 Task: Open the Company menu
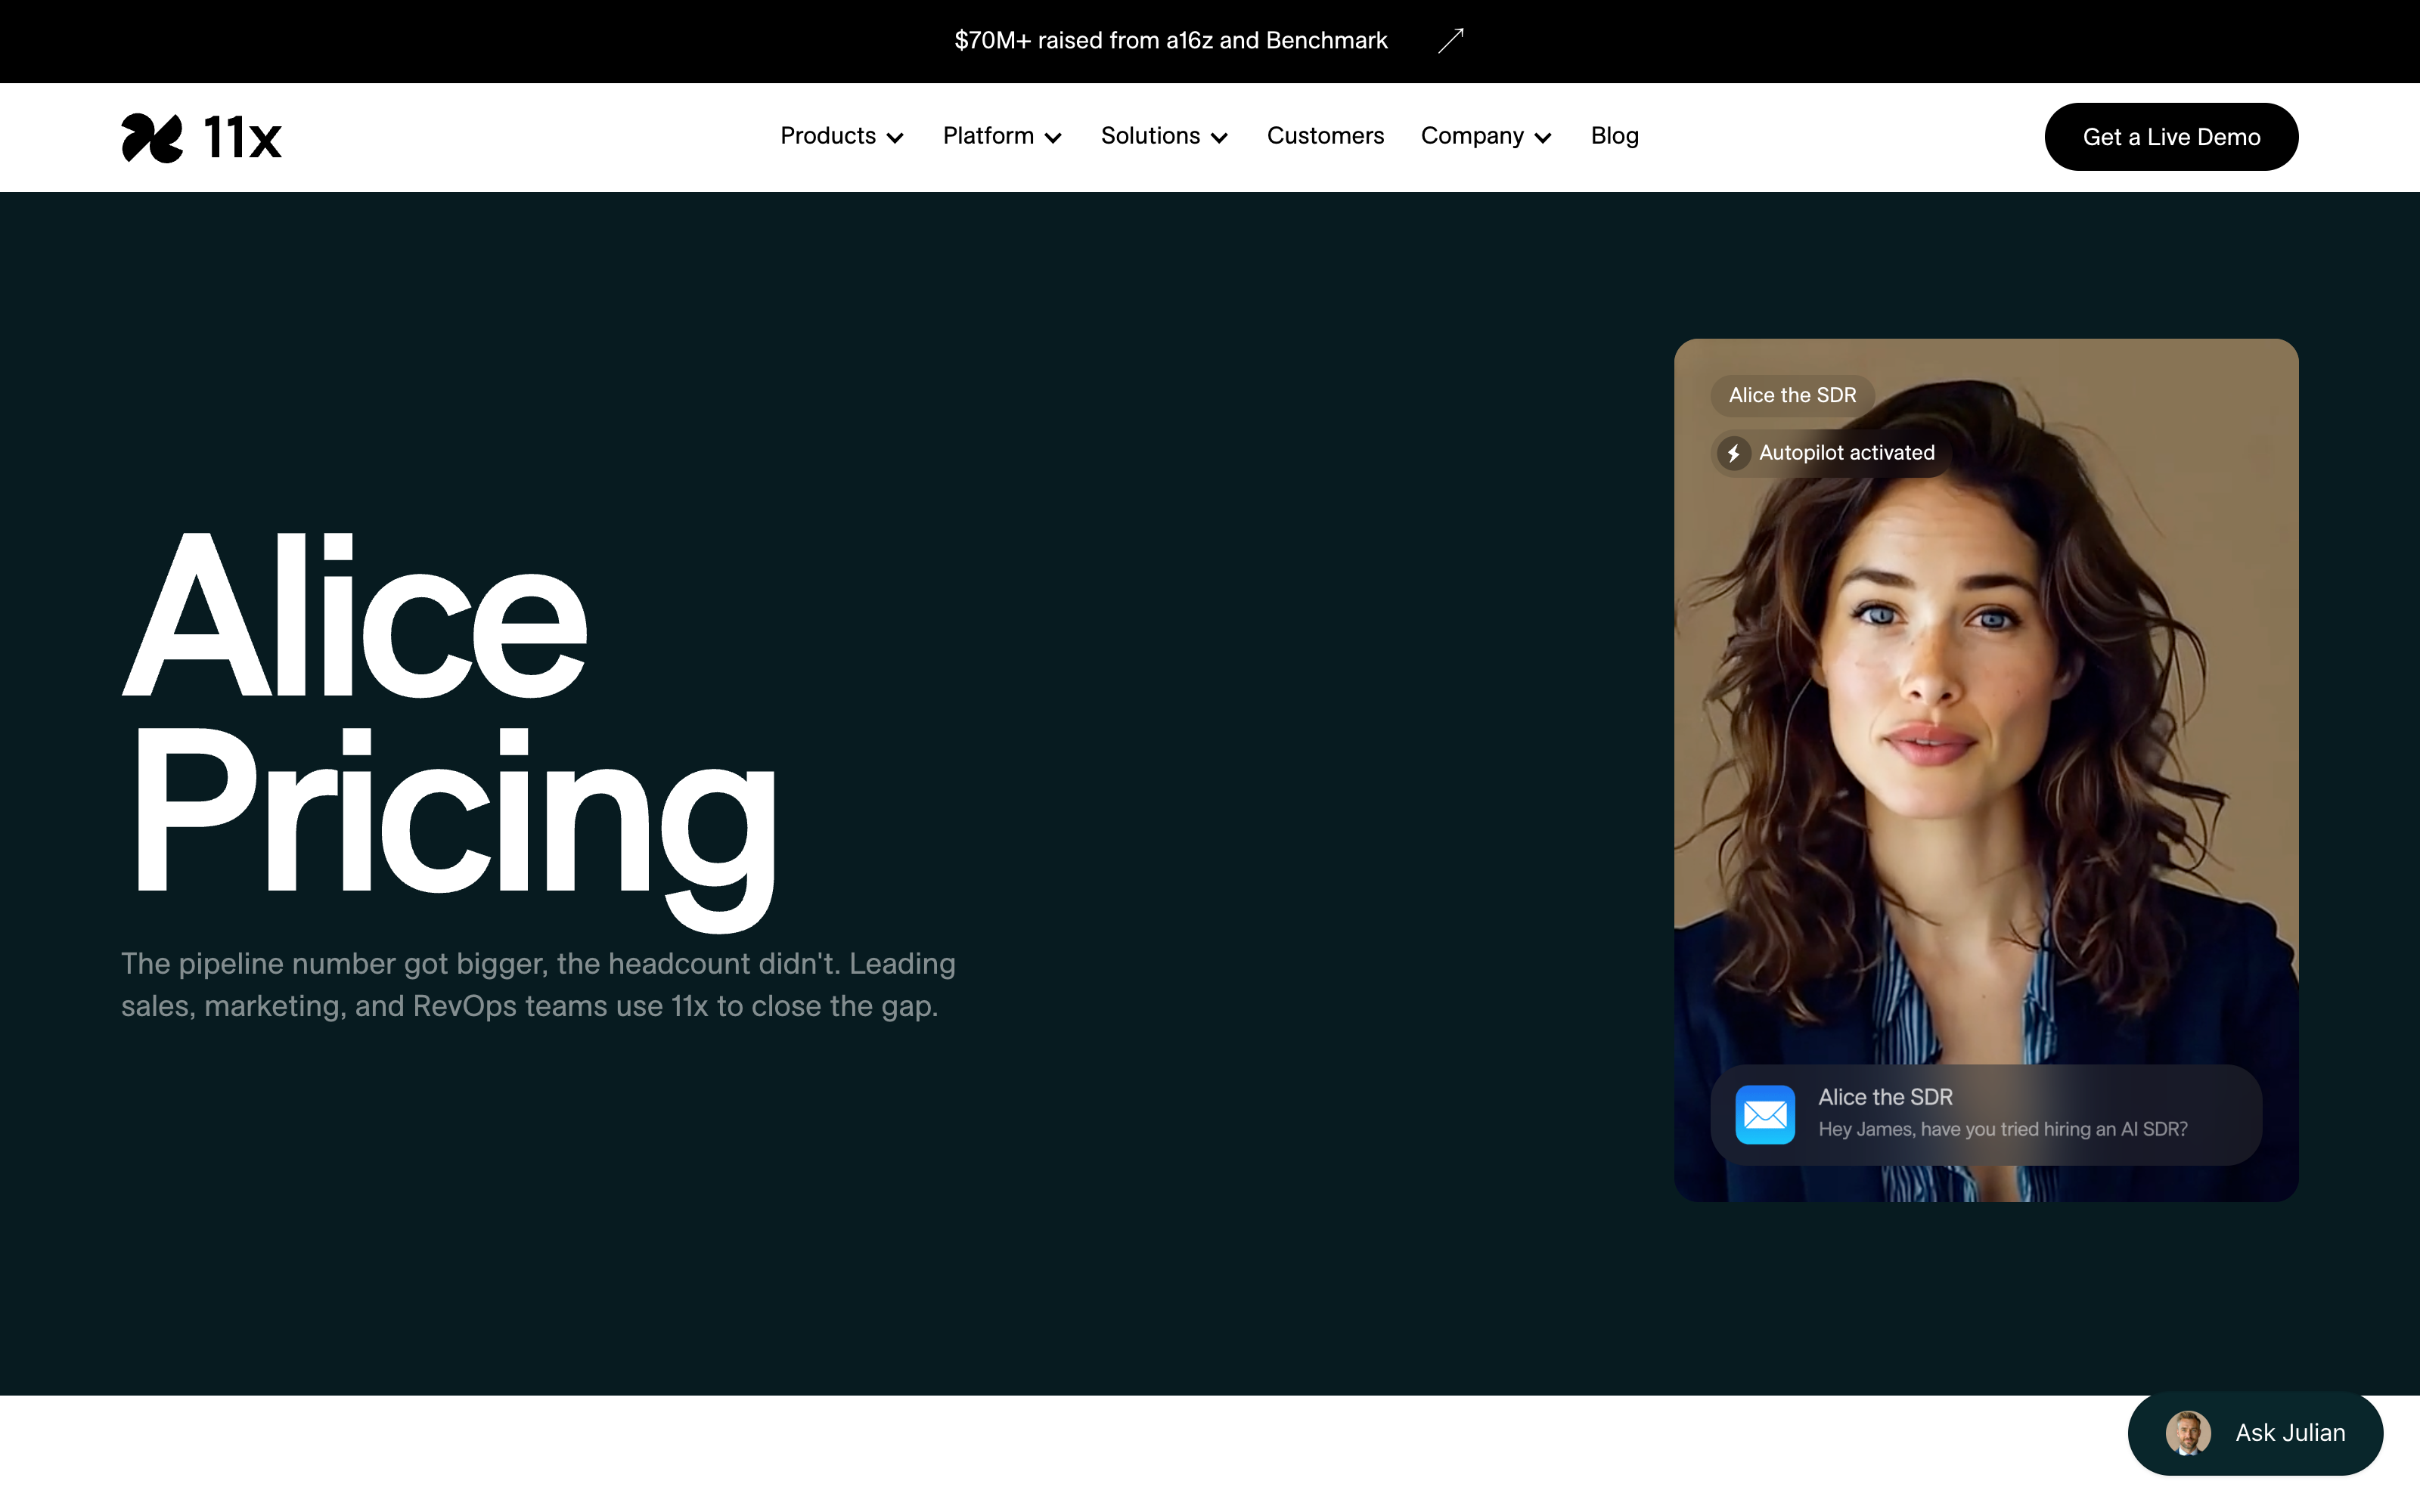pyautogui.click(x=1486, y=136)
